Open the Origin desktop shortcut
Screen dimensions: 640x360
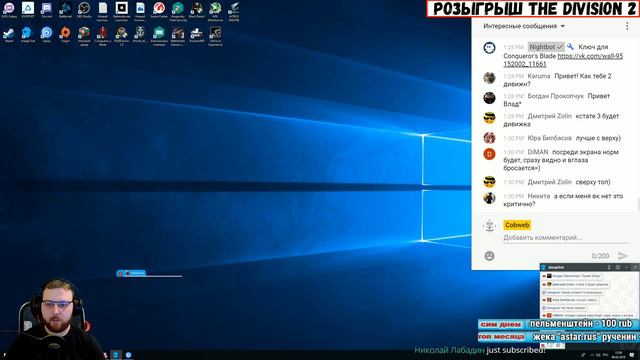tap(65, 34)
